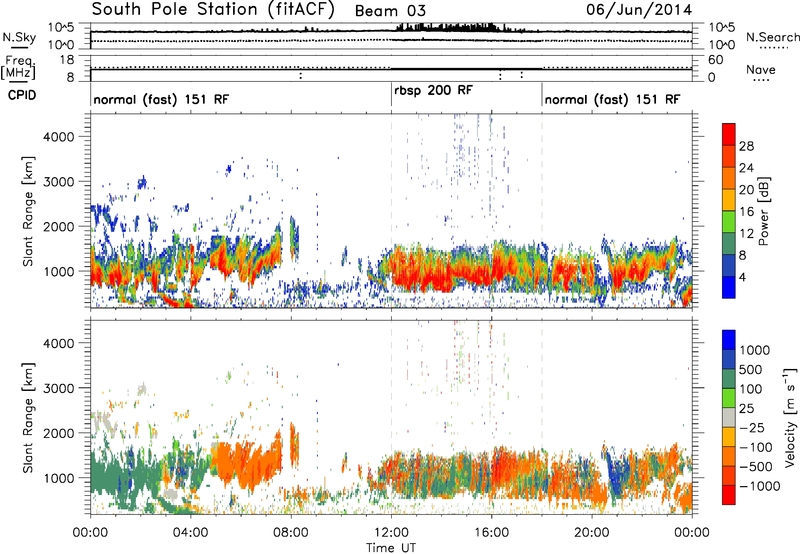
Task: Click the left '10^5' noise axis value
Action: coord(61,27)
